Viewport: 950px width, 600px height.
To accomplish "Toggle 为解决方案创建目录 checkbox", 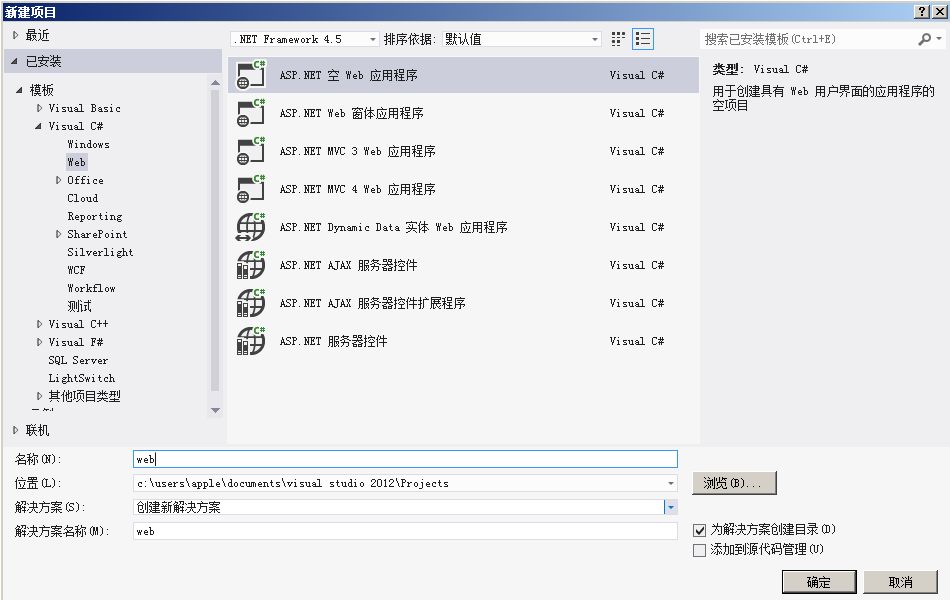I will pyautogui.click(x=699, y=530).
